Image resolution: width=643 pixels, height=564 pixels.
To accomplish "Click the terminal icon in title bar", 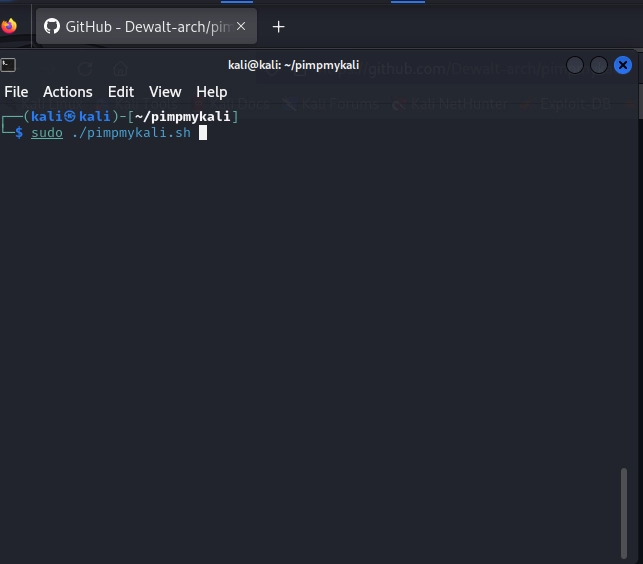I will tap(8, 65).
